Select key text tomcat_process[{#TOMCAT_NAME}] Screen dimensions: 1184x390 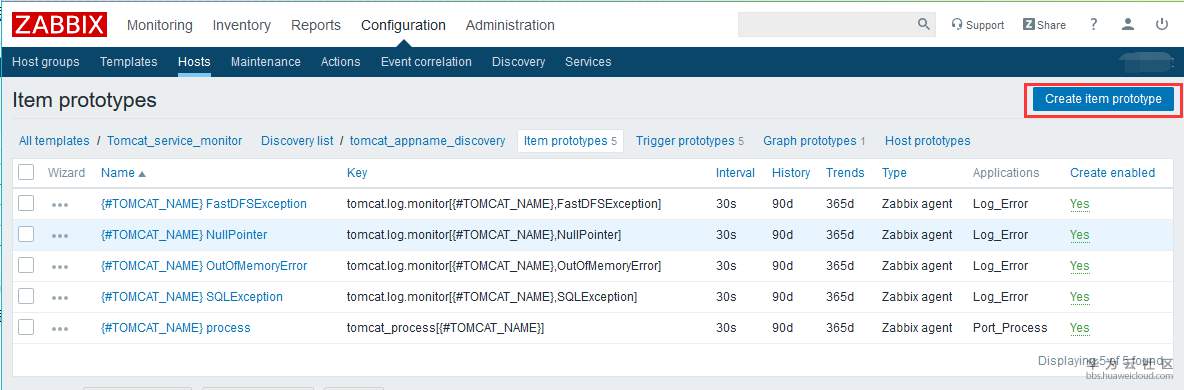446,328
